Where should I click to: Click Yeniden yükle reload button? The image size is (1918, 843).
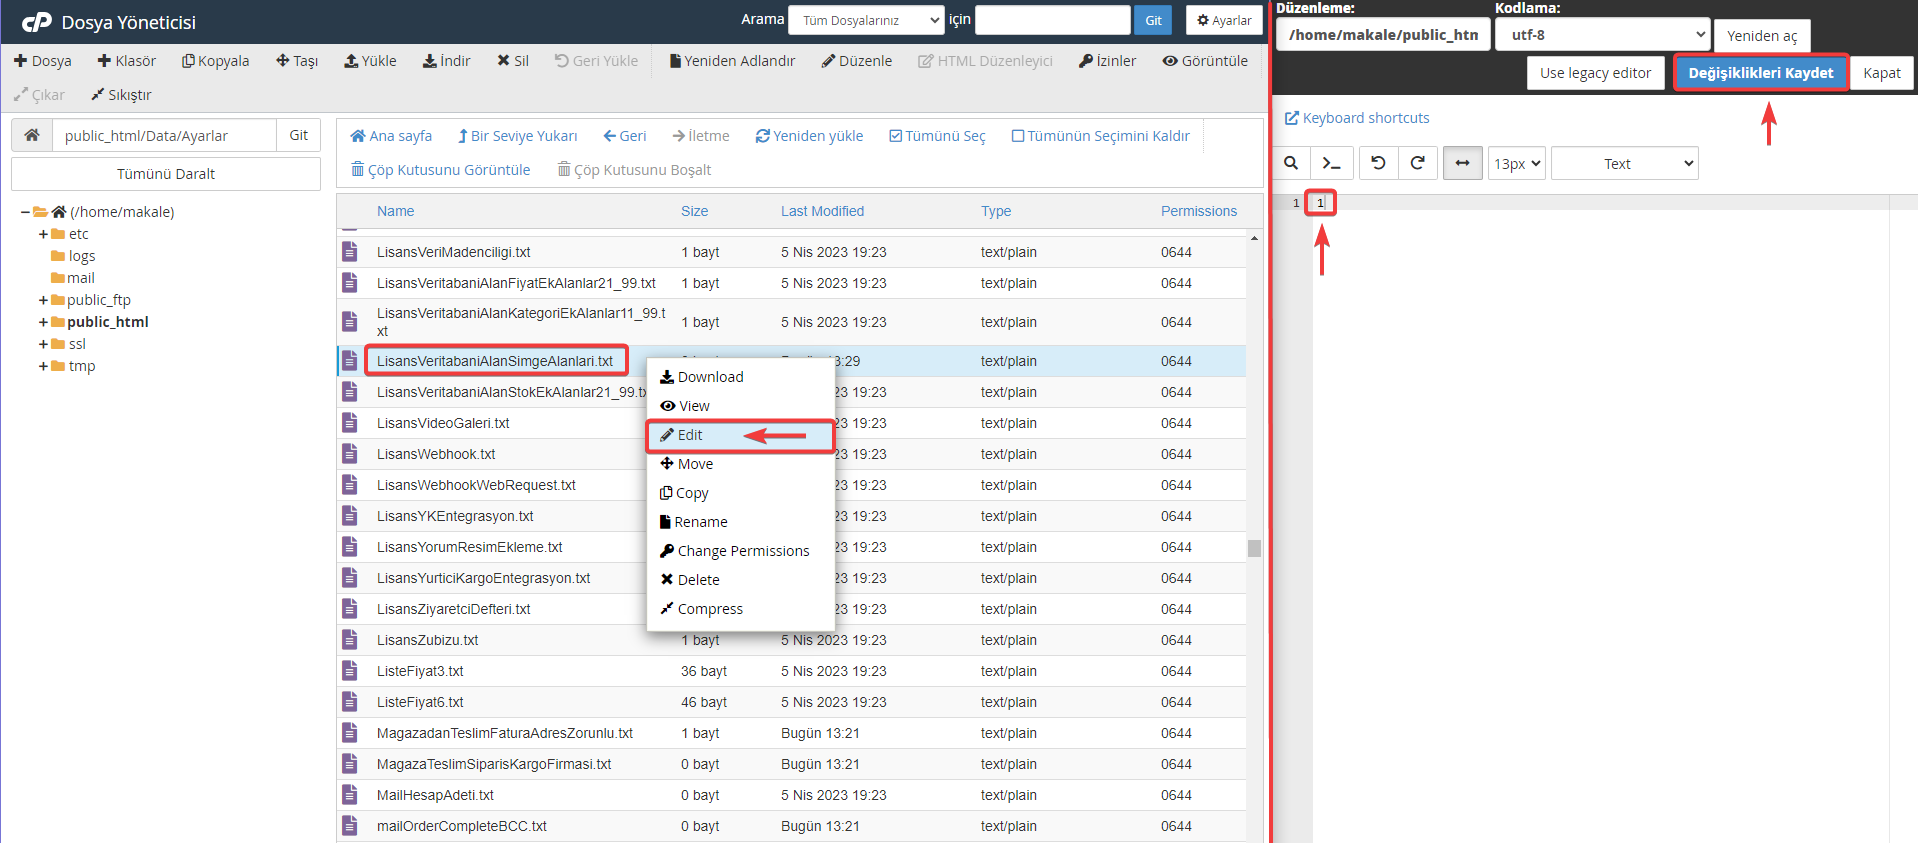[x=809, y=136]
